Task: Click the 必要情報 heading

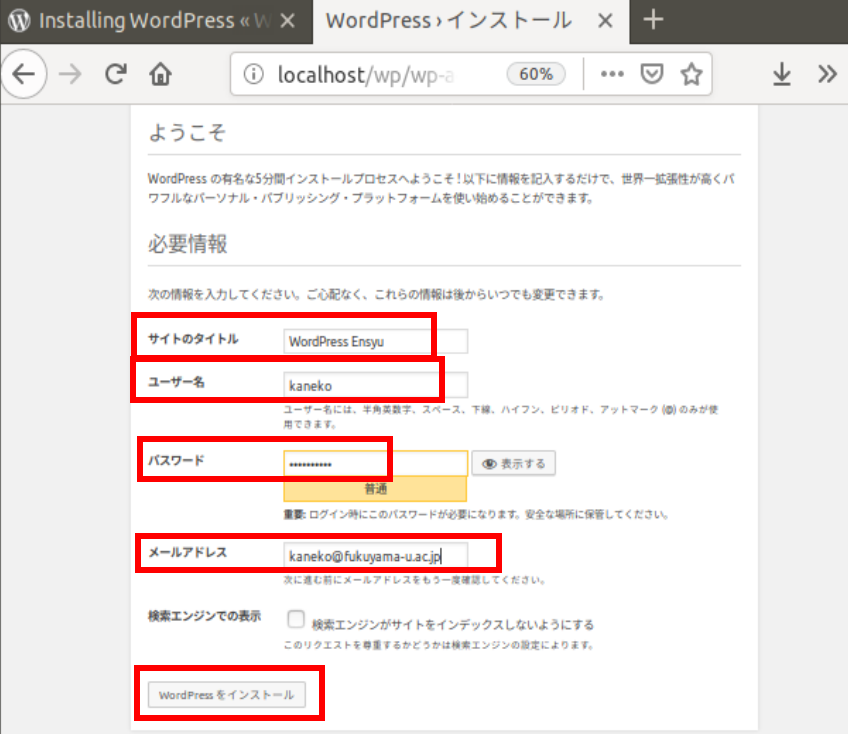Action: pos(188,244)
